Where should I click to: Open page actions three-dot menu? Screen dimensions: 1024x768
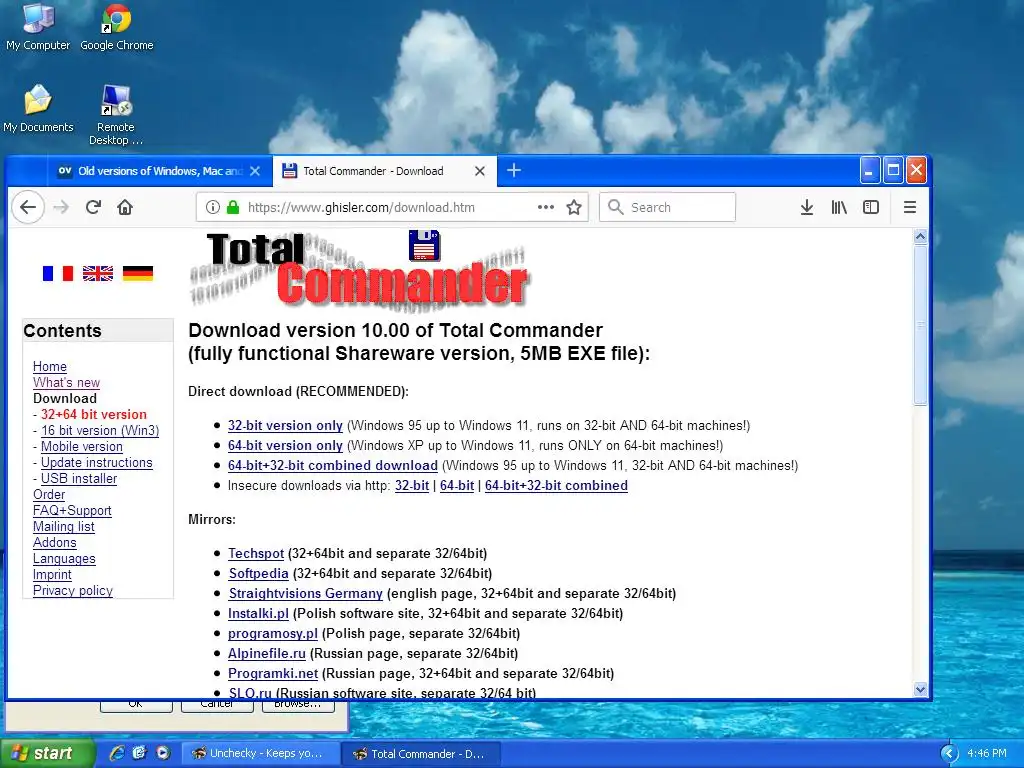(x=545, y=208)
